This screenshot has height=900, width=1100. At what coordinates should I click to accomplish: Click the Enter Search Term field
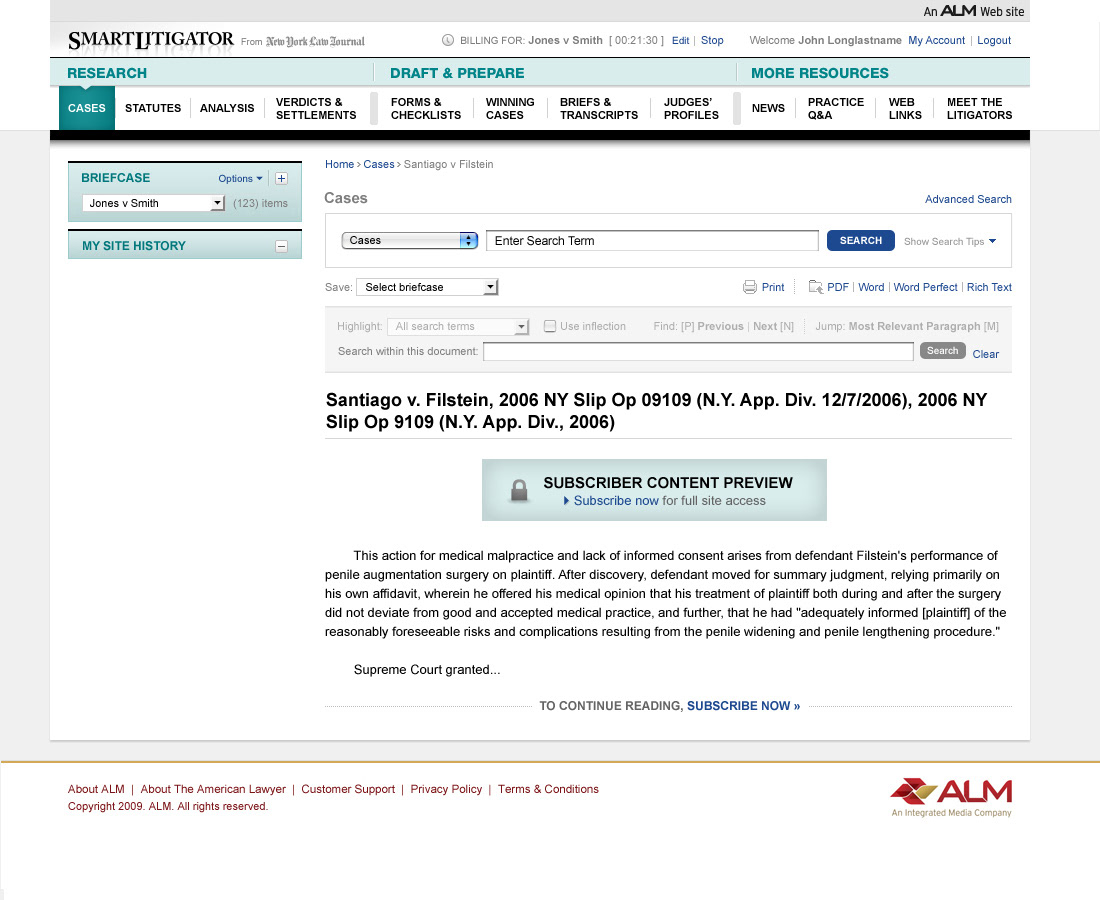point(652,240)
